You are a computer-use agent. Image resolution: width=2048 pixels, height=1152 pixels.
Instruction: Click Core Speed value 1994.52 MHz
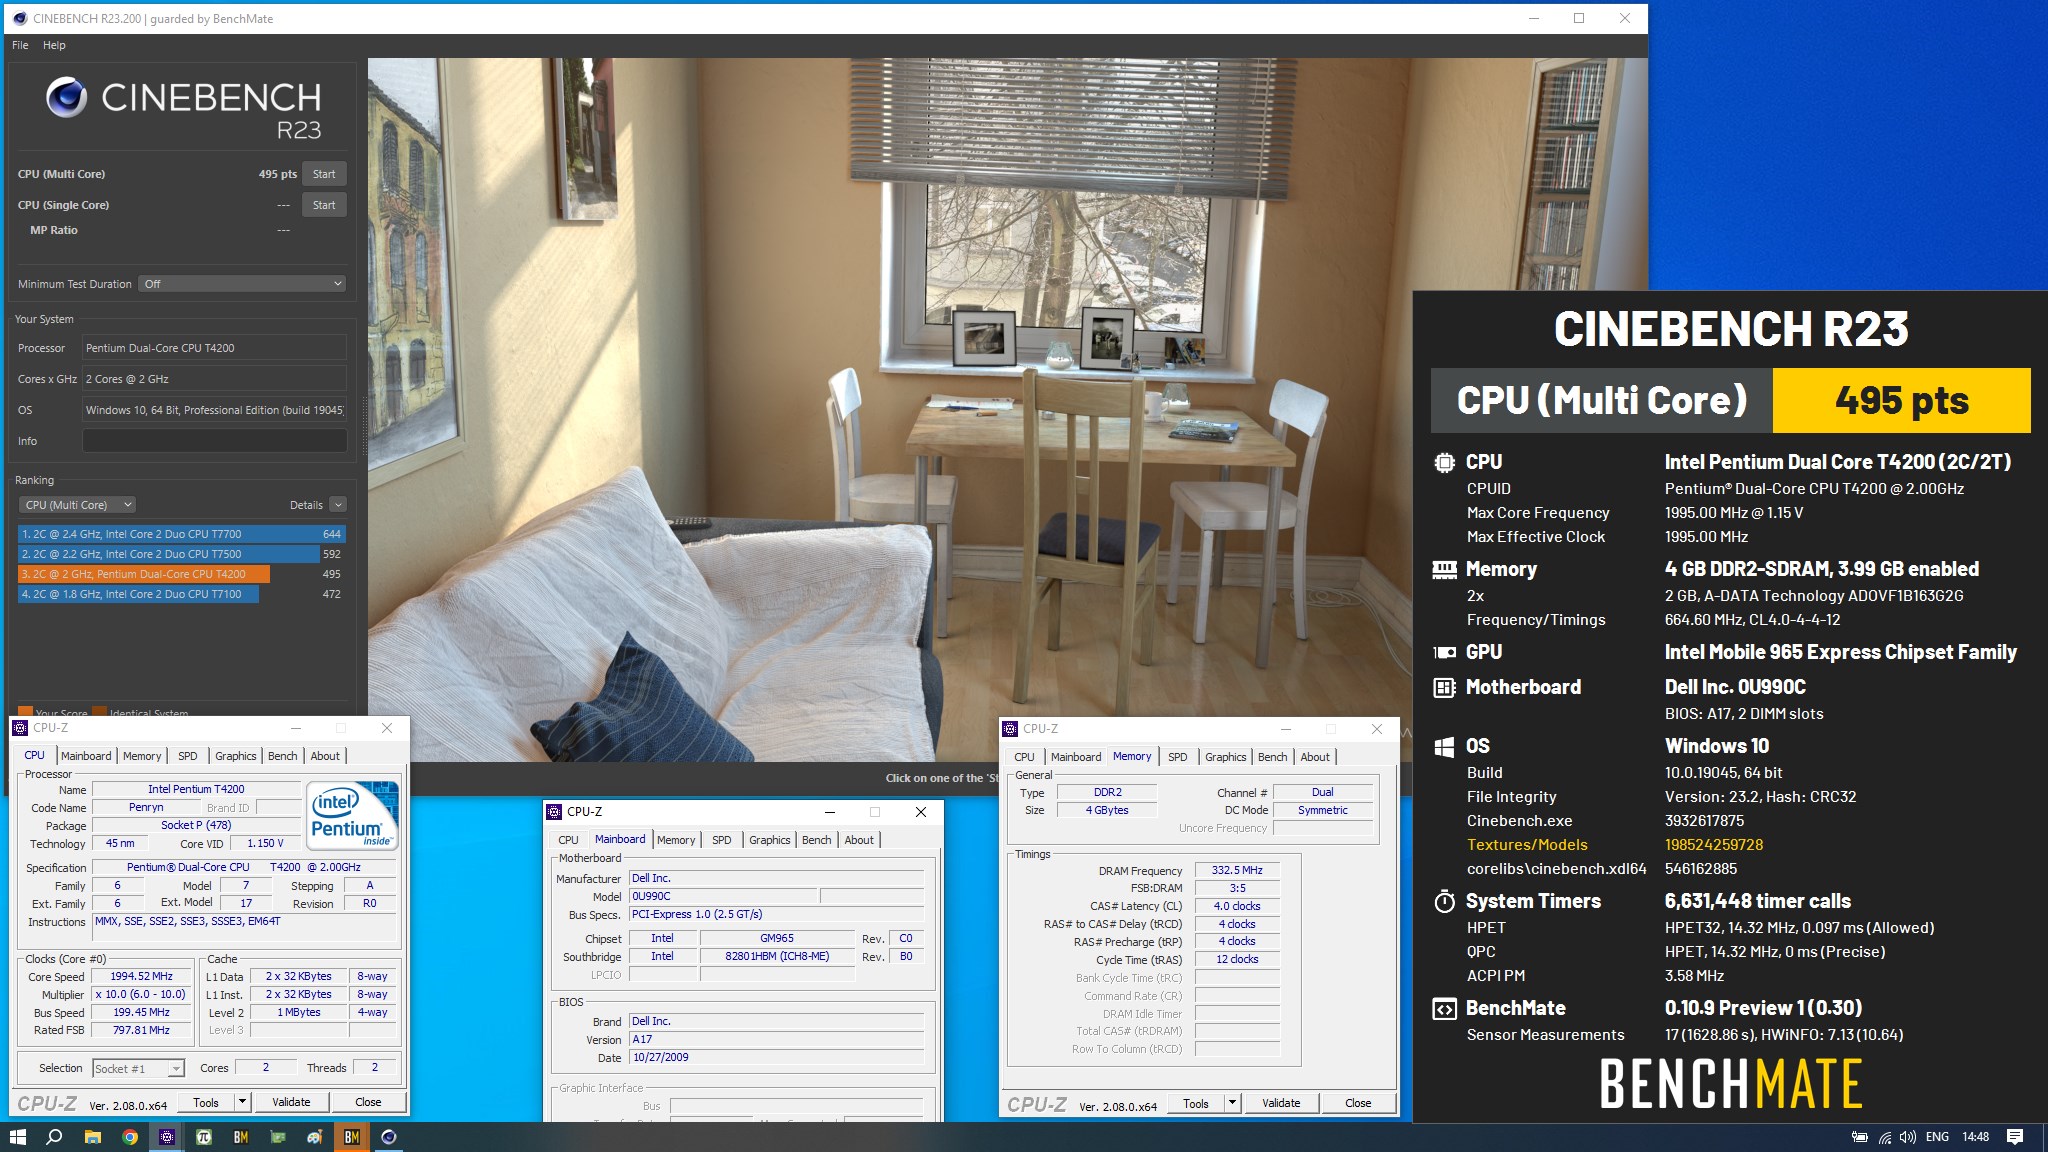[x=142, y=976]
